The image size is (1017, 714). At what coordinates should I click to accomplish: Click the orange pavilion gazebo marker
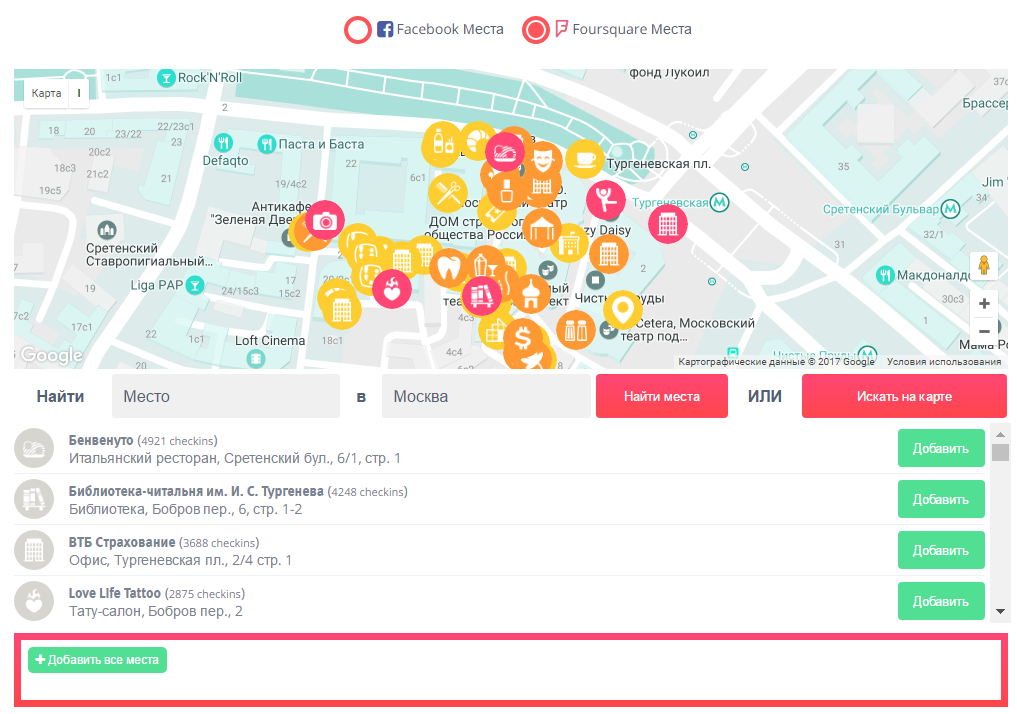pyautogui.click(x=542, y=228)
